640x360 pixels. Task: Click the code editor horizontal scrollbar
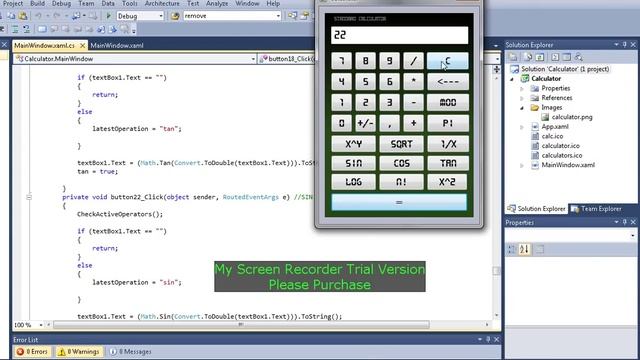(x=241, y=325)
